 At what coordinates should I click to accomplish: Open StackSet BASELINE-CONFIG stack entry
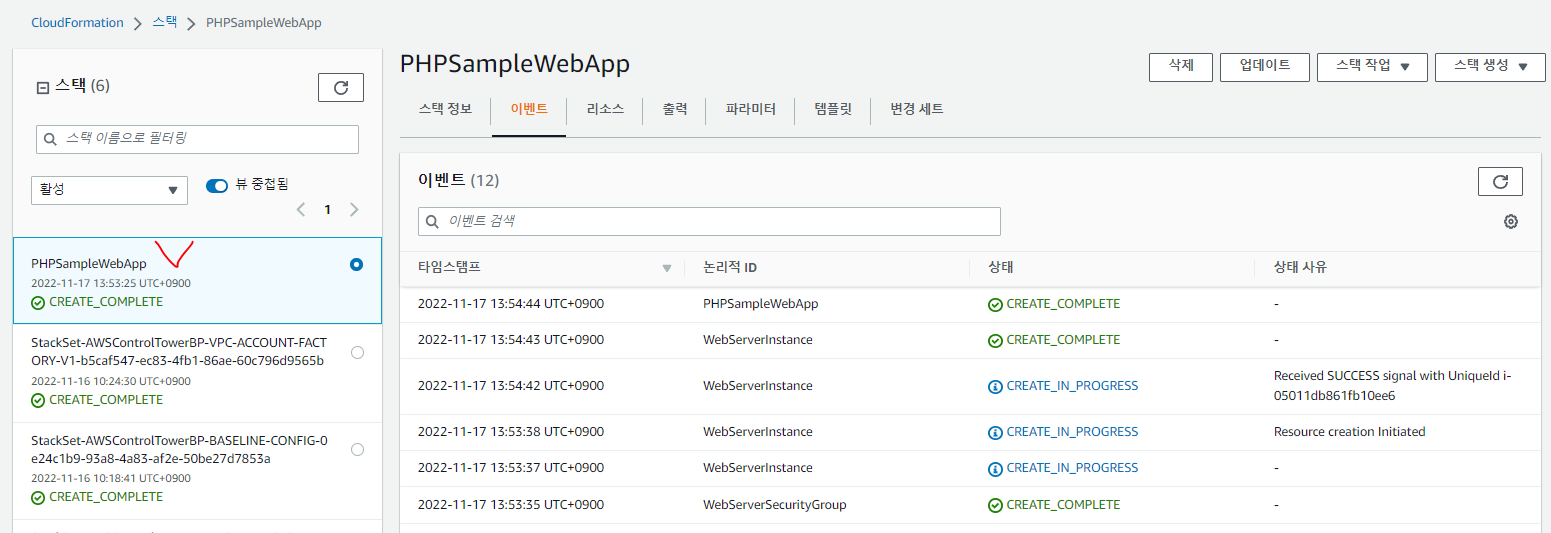(x=179, y=449)
